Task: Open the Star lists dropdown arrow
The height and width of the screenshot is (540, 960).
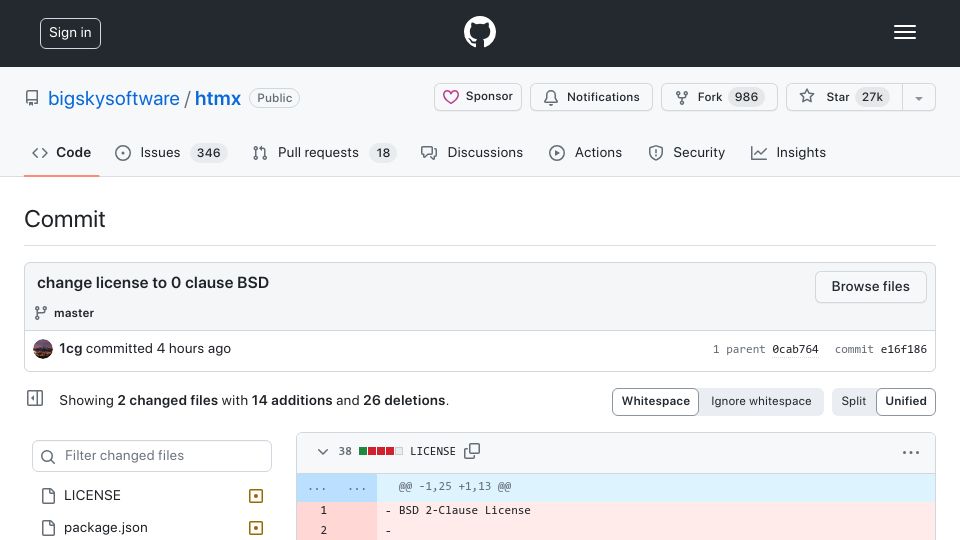Action: pyautogui.click(x=919, y=97)
